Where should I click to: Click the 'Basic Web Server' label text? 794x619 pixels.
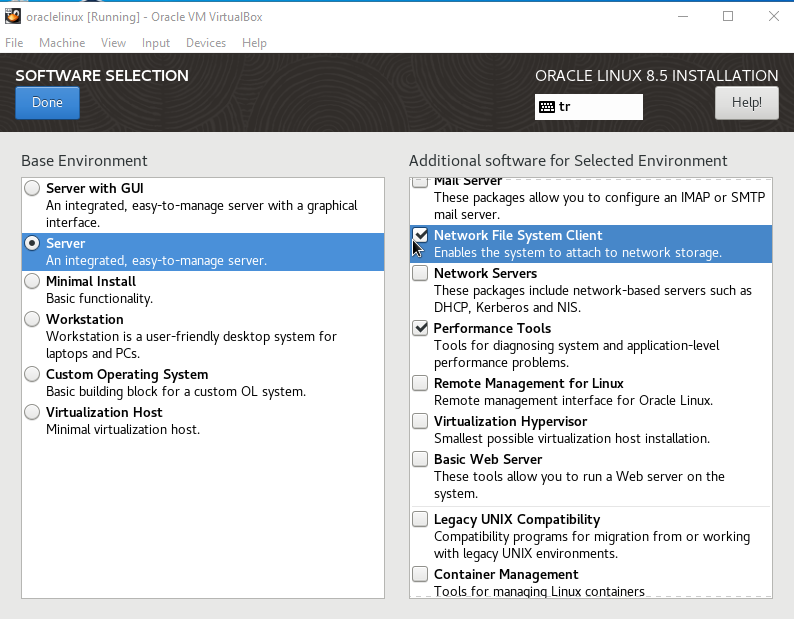coord(488,459)
